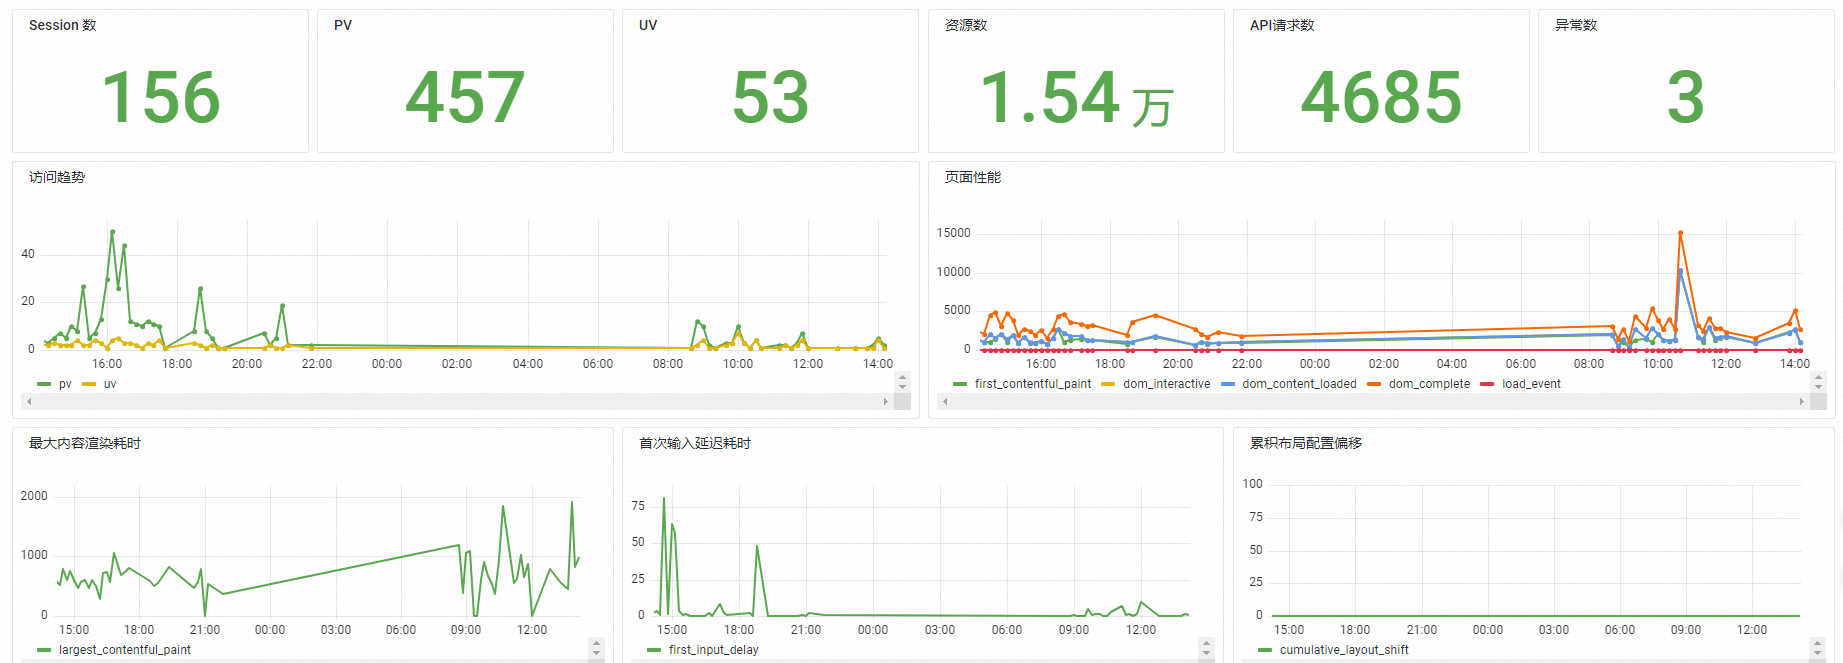The width and height of the screenshot is (1843, 663).
Task: Click the 资源数 value 1.54 万
Action: click(1076, 98)
